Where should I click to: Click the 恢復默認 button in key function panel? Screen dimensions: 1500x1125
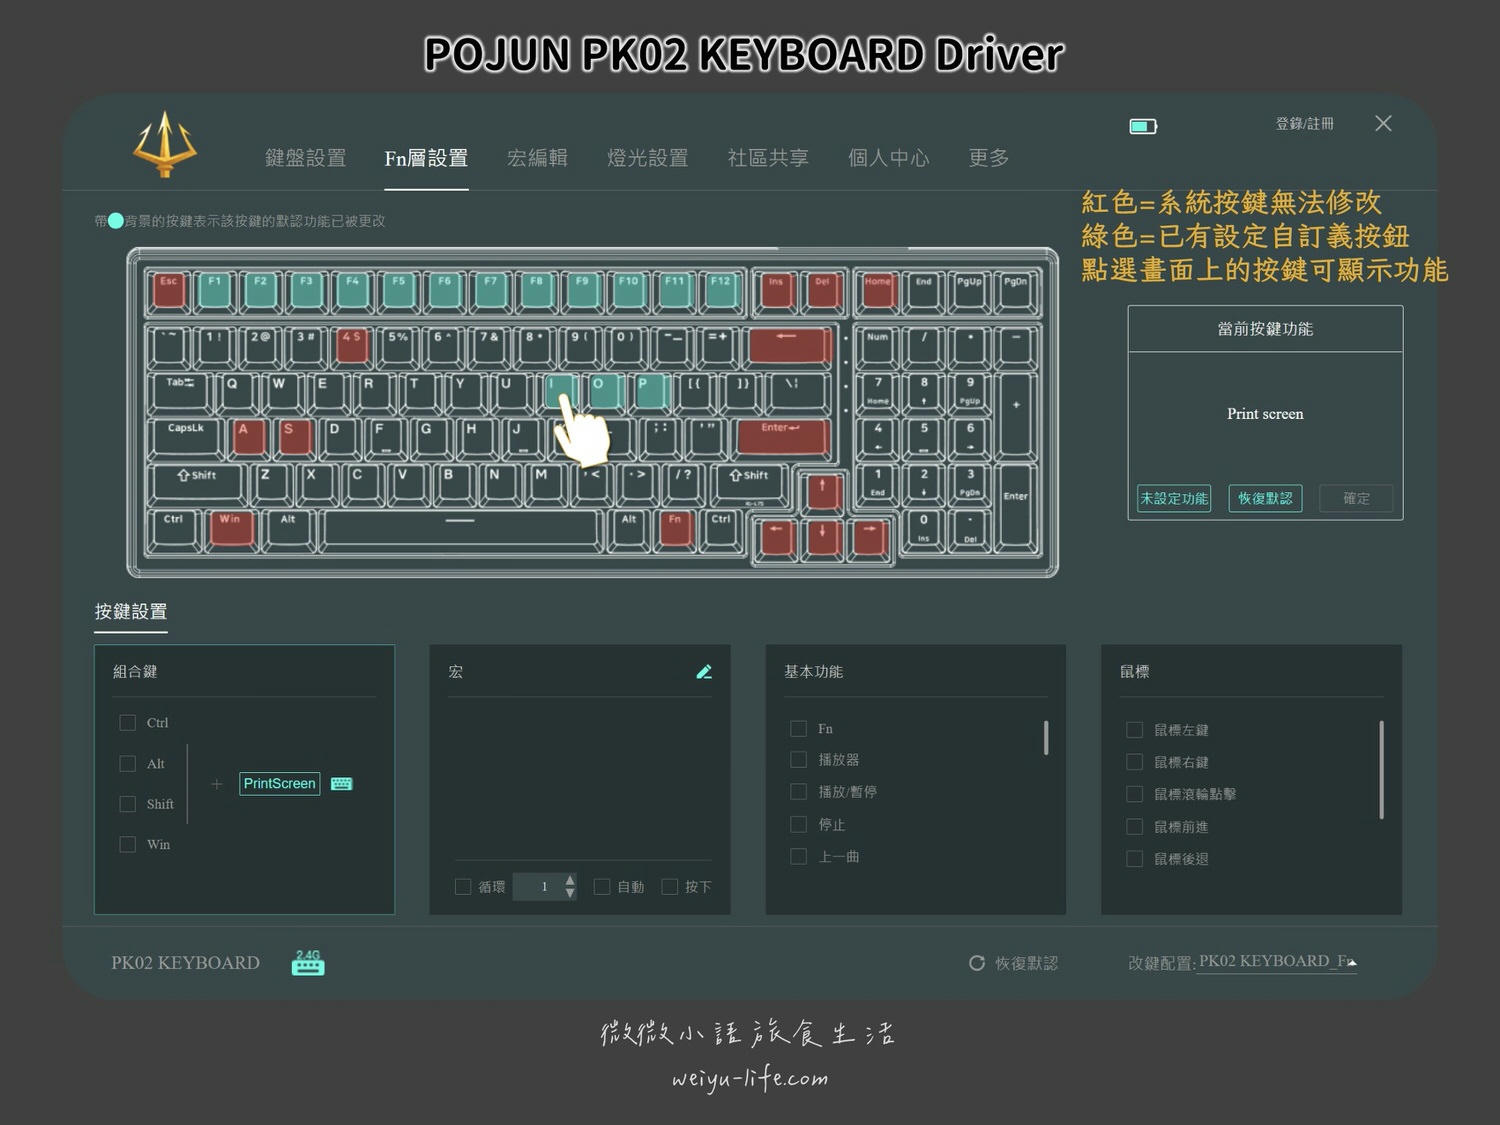pyautogui.click(x=1265, y=498)
